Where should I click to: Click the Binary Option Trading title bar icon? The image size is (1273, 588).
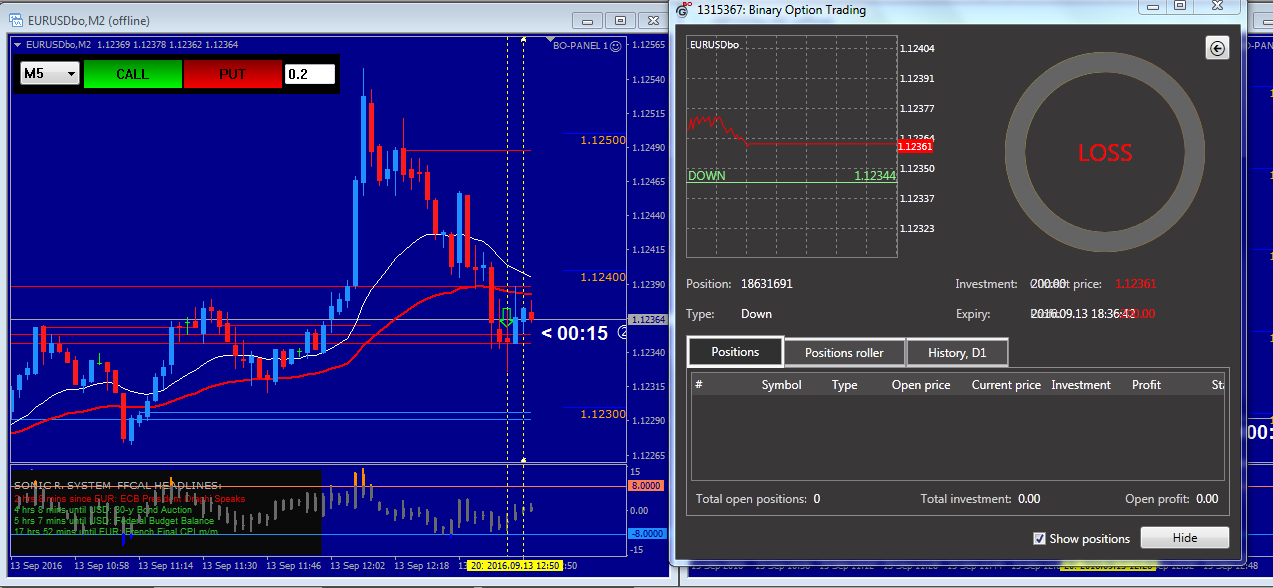click(x=683, y=10)
